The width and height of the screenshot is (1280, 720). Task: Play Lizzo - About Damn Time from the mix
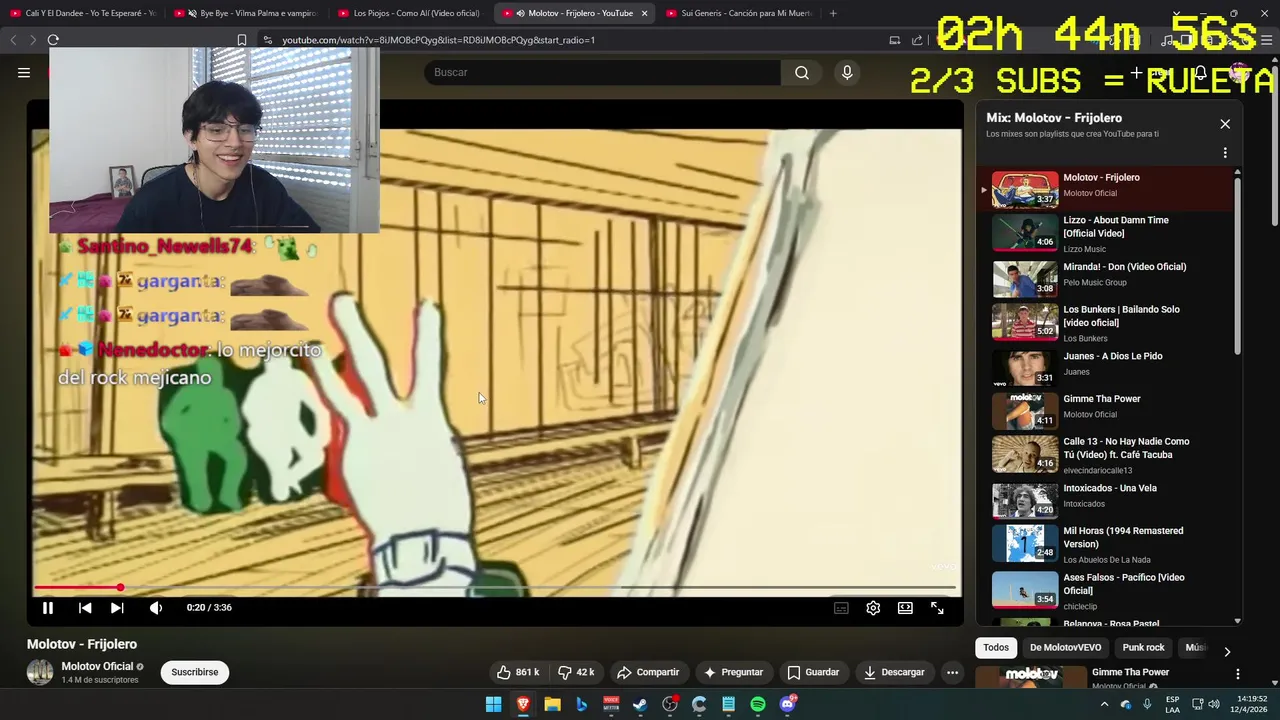[1106, 234]
